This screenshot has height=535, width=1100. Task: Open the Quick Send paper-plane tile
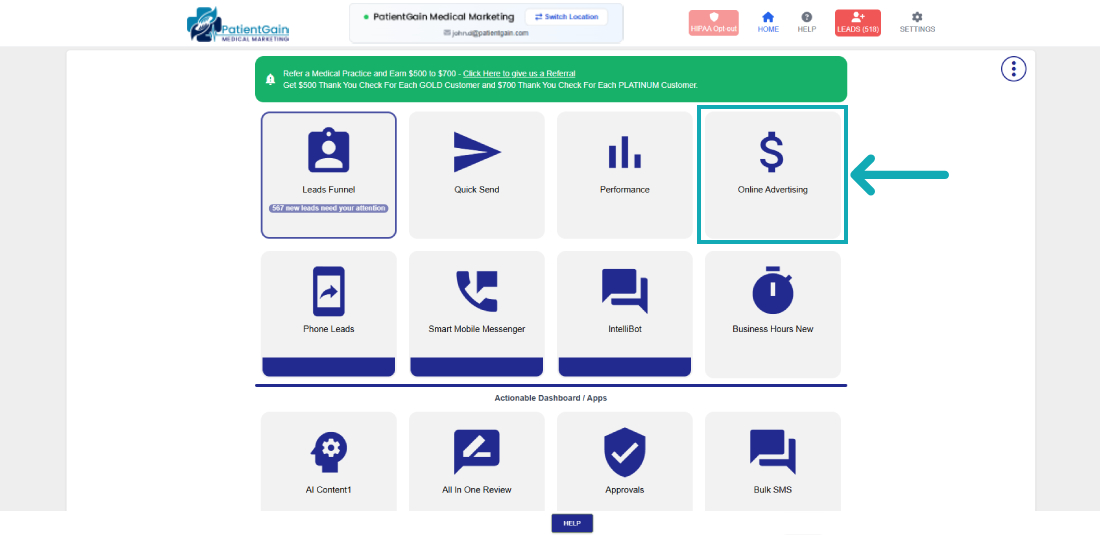coord(476,175)
